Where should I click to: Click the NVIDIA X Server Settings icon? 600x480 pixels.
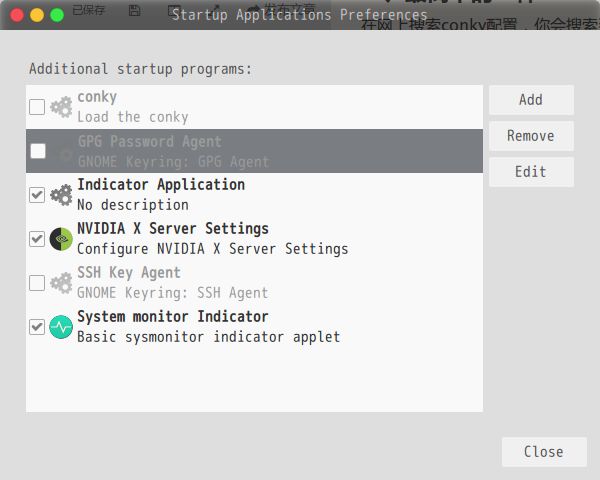(x=61, y=239)
